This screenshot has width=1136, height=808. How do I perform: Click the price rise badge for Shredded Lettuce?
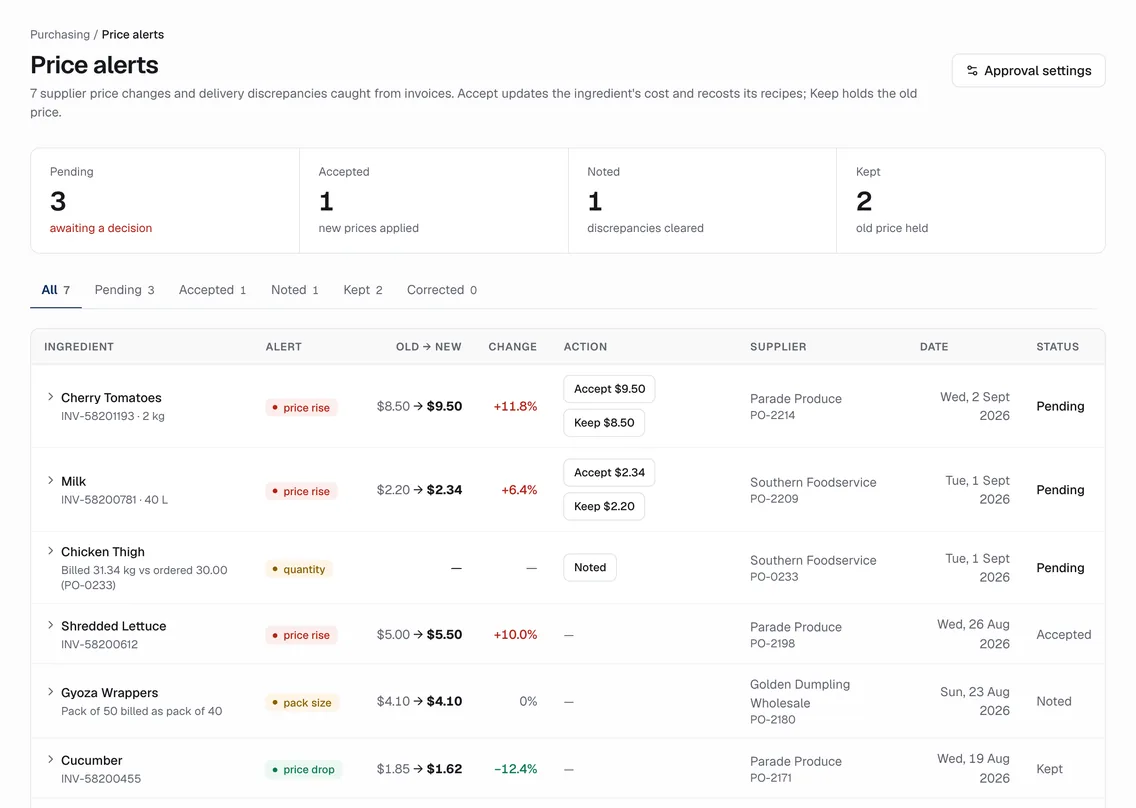[301, 635]
